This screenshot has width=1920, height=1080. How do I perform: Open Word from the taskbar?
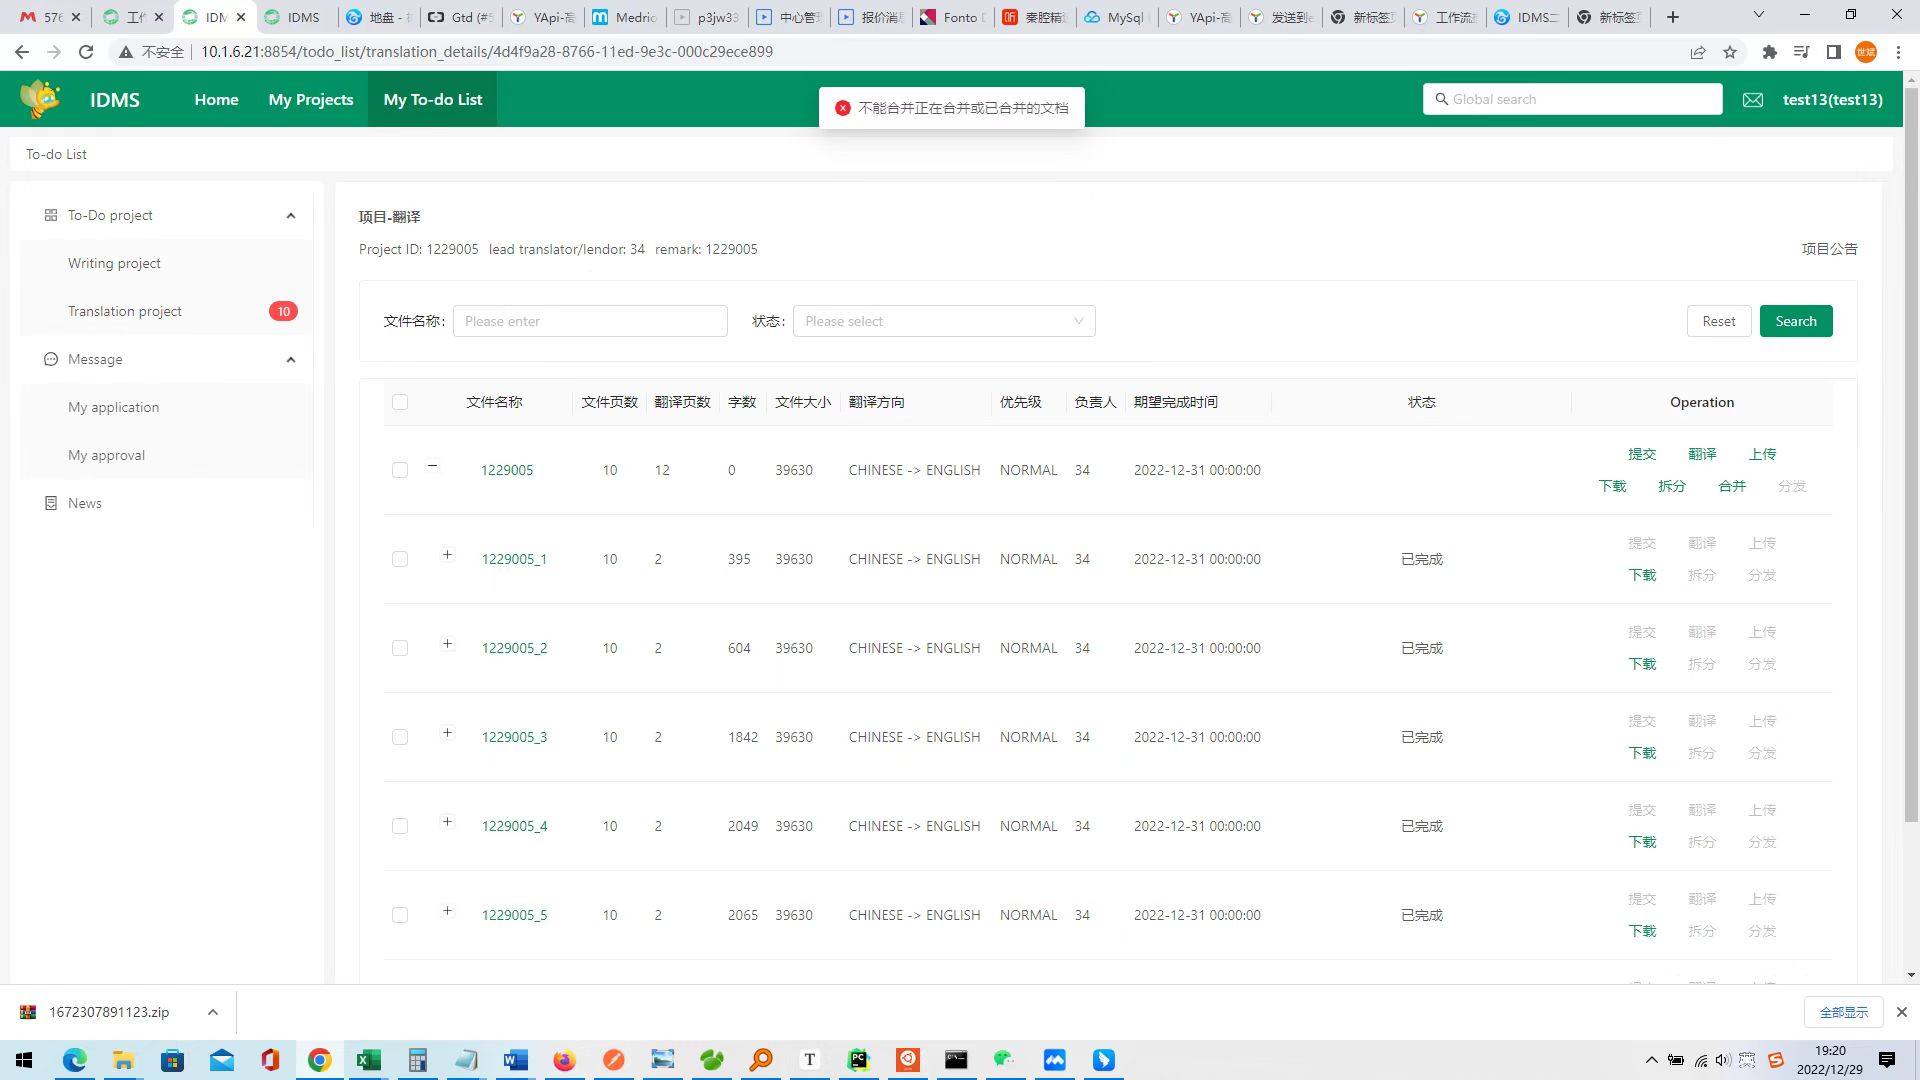click(516, 1060)
